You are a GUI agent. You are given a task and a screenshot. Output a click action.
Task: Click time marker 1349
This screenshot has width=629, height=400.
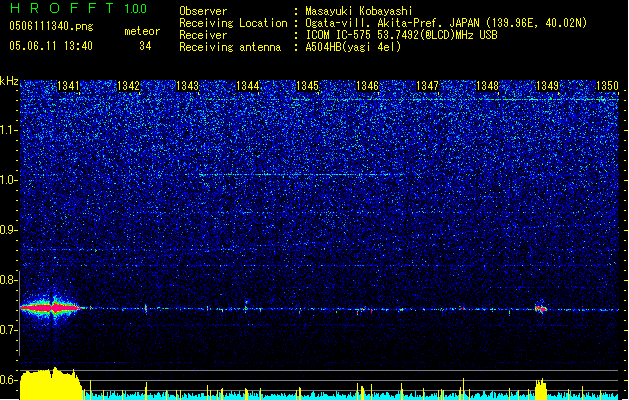point(547,86)
